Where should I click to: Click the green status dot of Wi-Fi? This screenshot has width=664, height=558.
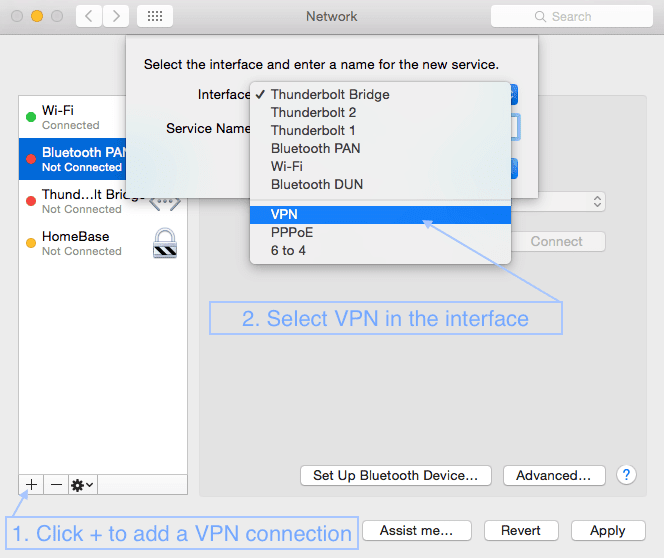(31, 117)
